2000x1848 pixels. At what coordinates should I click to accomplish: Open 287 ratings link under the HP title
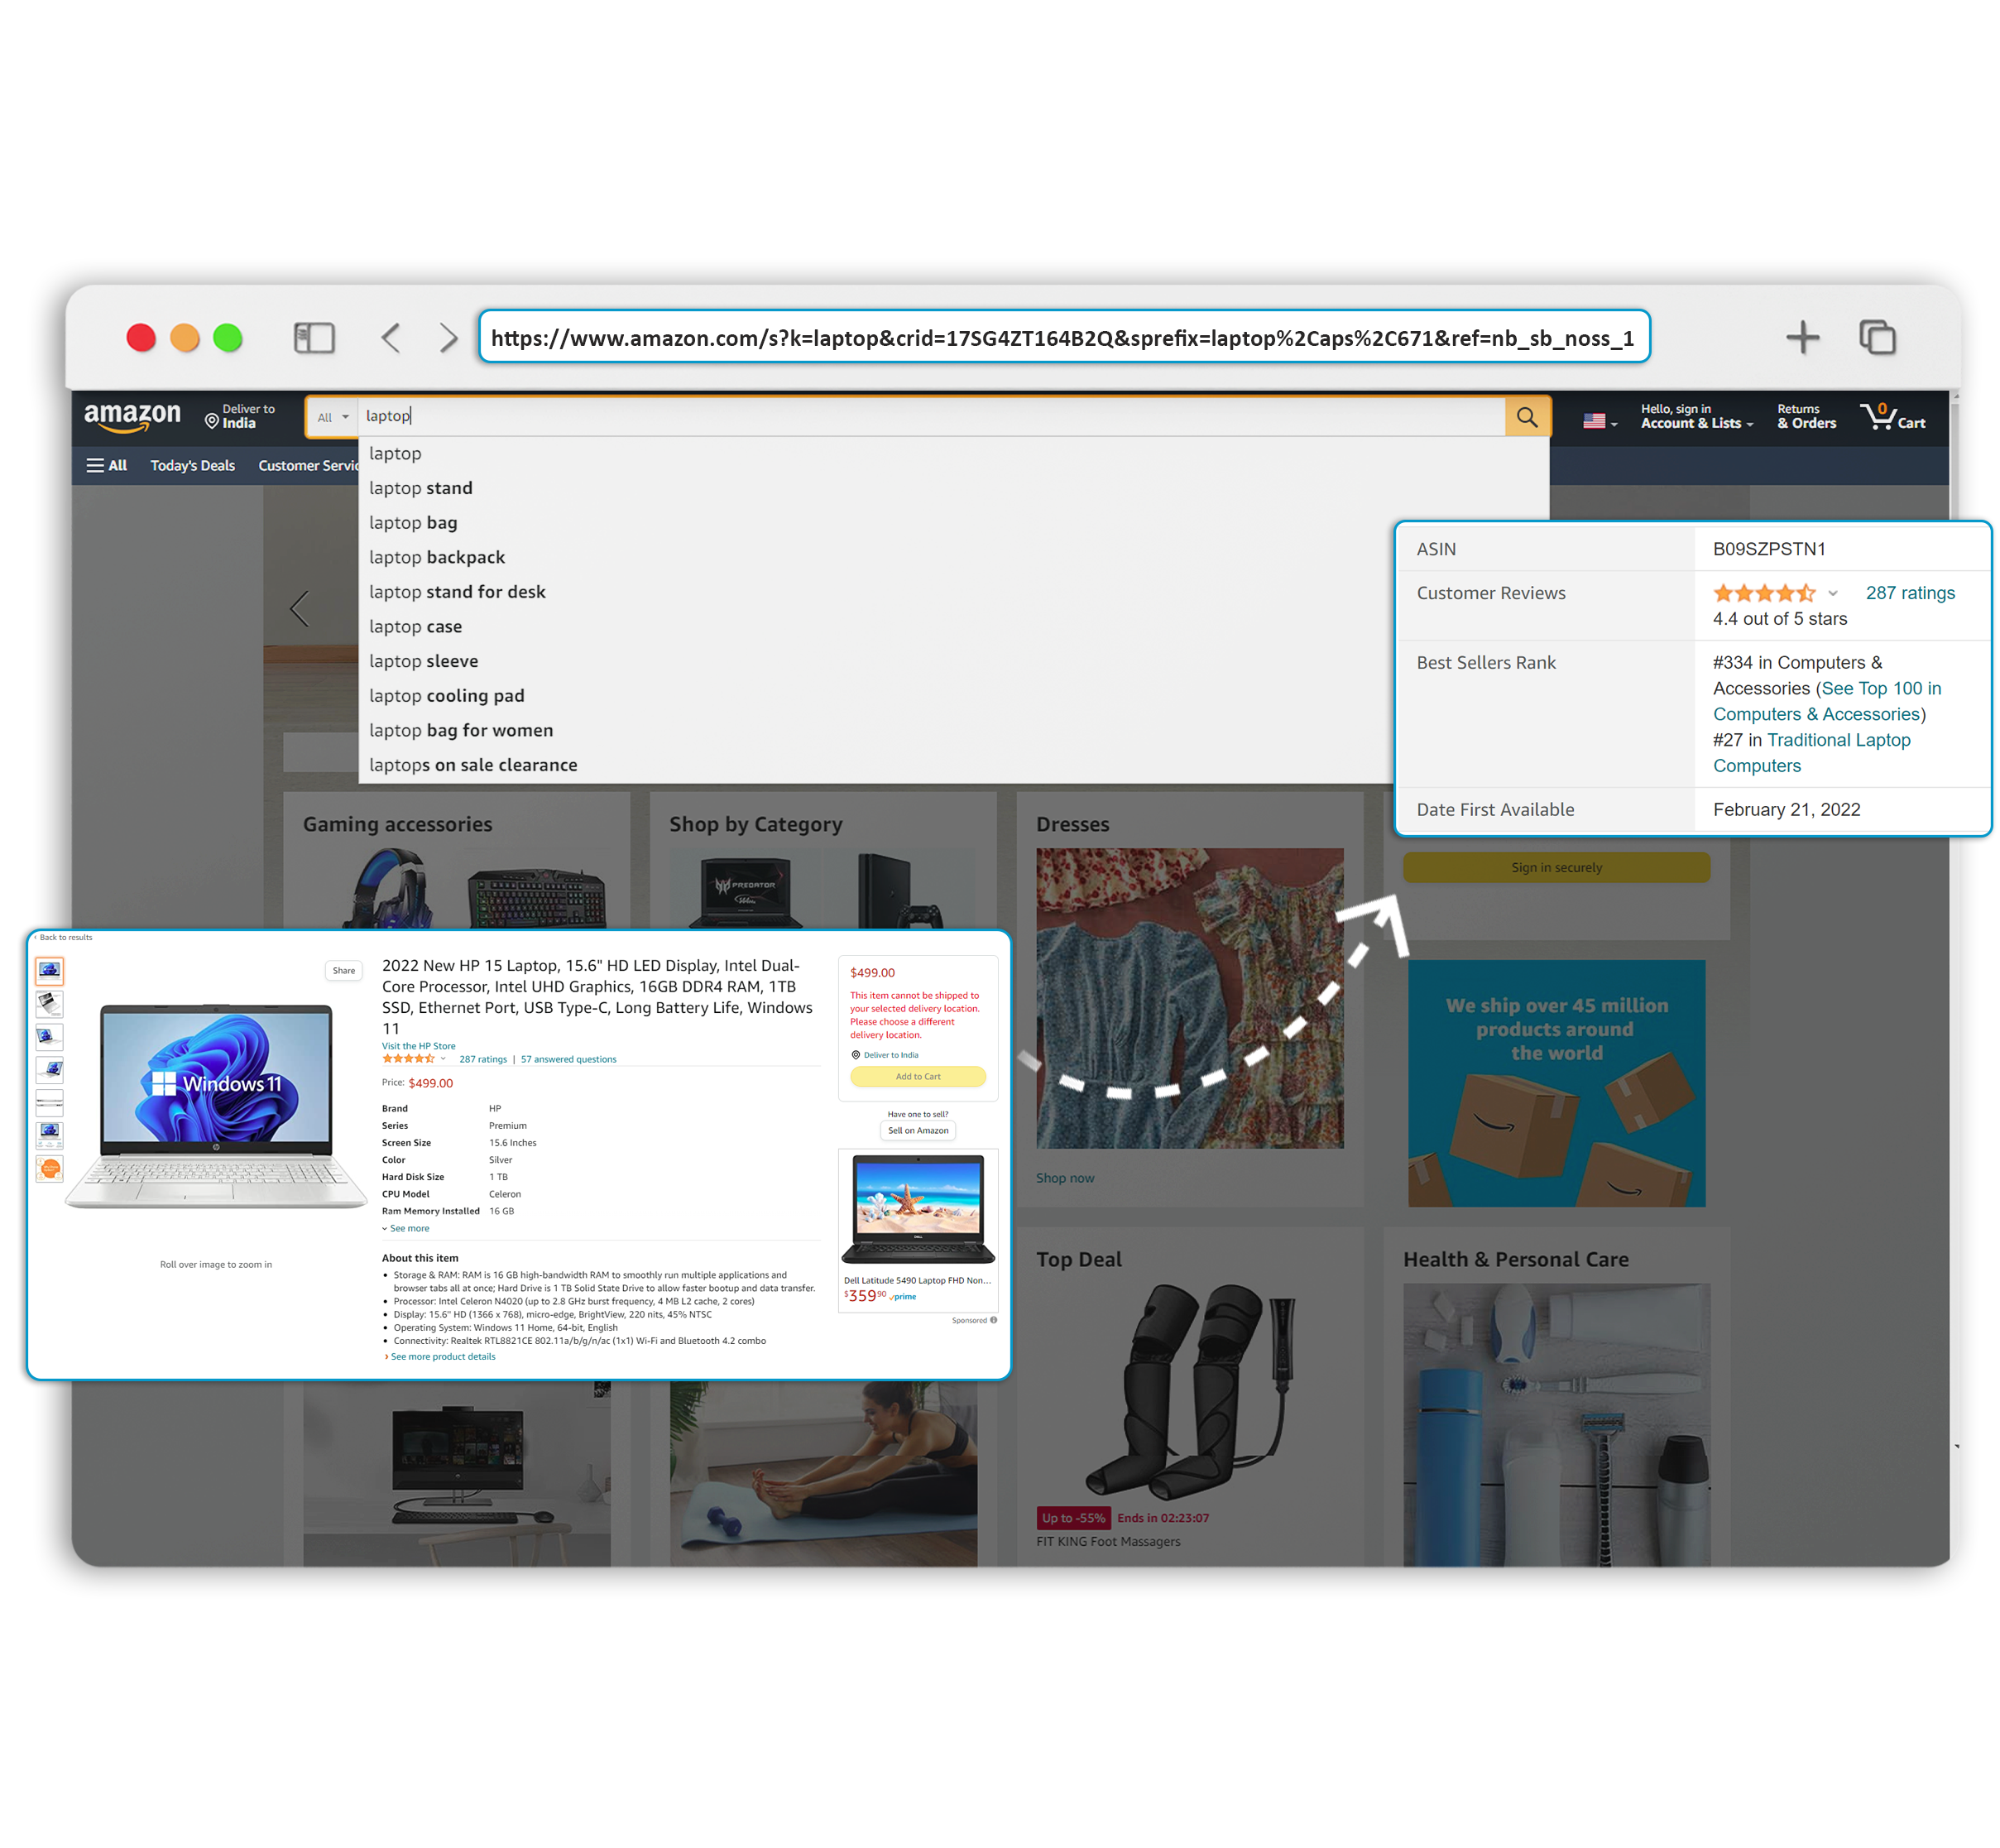(483, 1059)
